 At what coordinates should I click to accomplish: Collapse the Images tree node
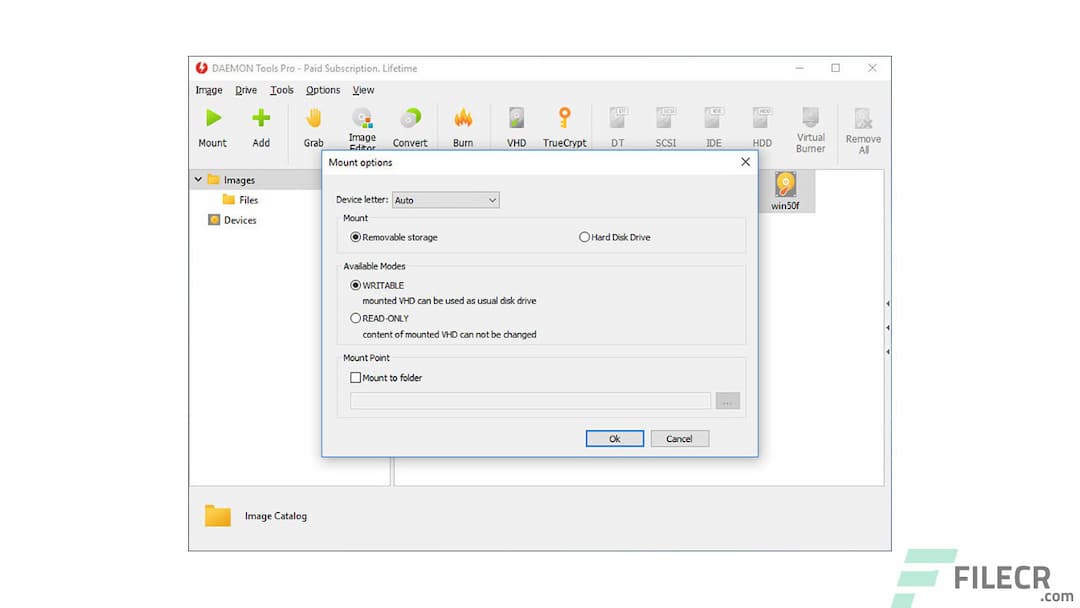click(x=198, y=179)
